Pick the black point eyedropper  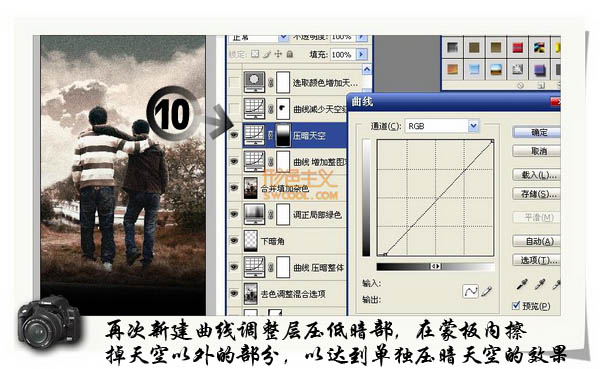tap(521, 284)
